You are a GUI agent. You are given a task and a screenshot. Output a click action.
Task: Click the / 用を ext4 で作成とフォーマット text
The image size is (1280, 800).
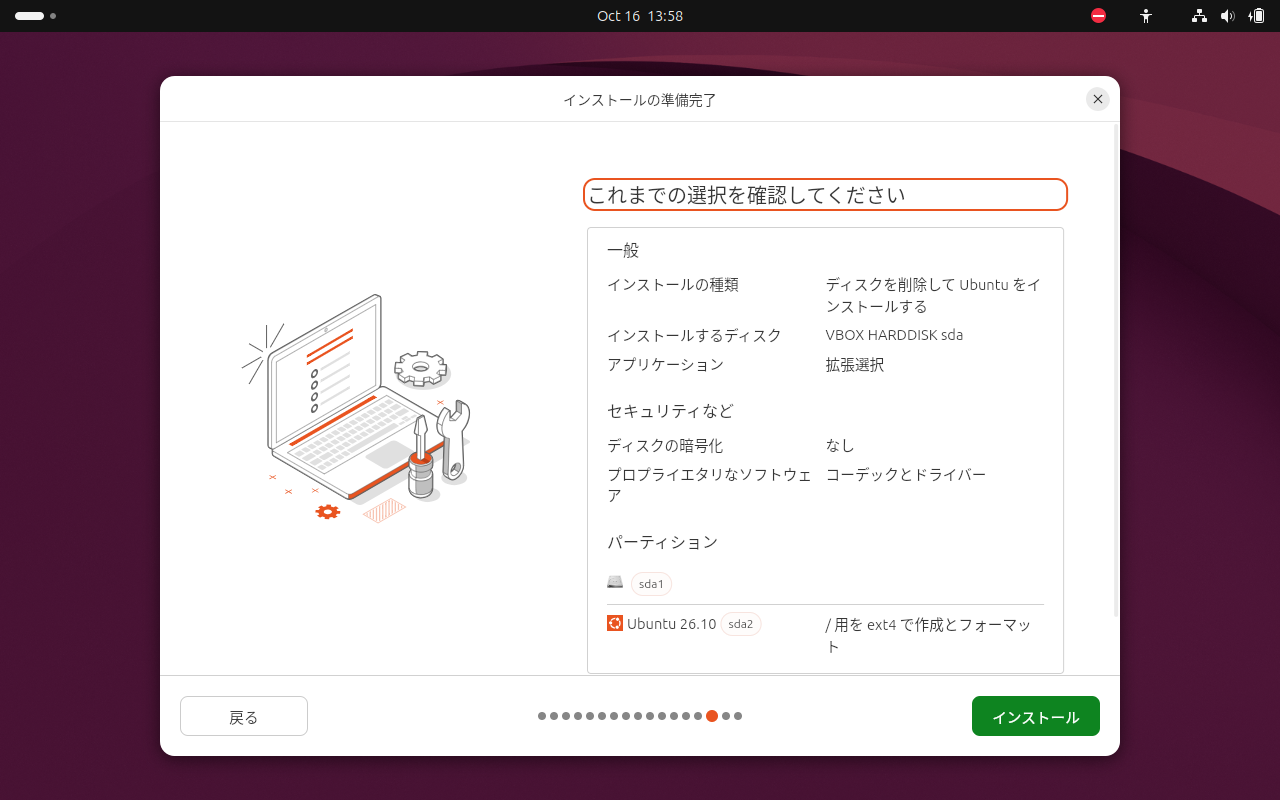click(x=929, y=635)
